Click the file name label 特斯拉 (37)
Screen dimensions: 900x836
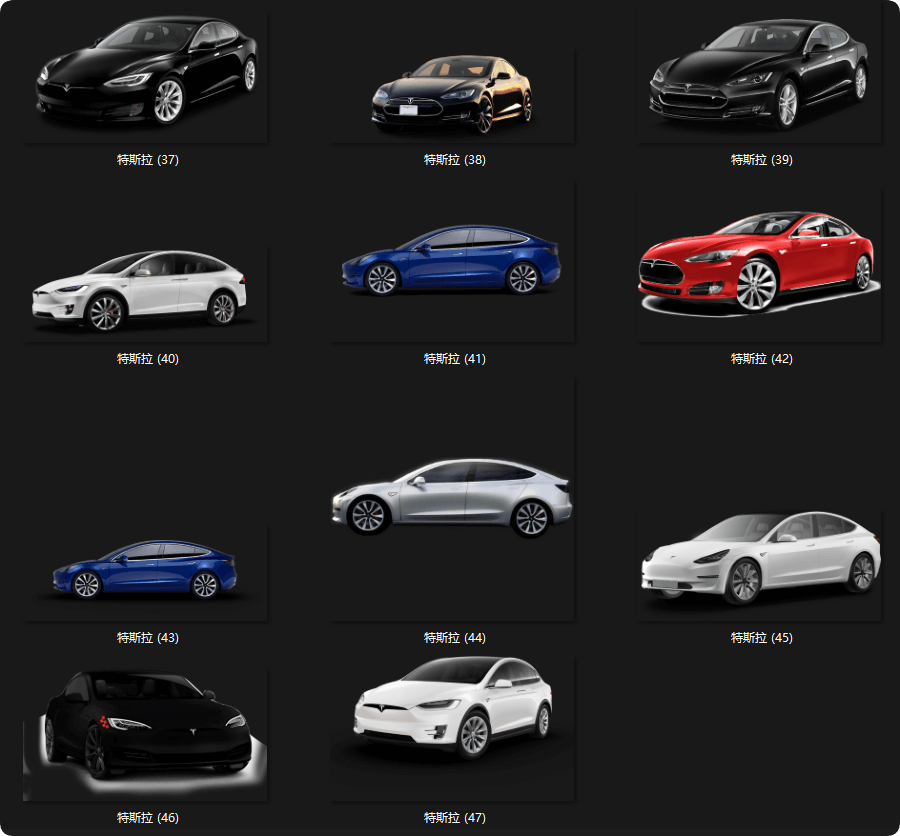point(148,160)
